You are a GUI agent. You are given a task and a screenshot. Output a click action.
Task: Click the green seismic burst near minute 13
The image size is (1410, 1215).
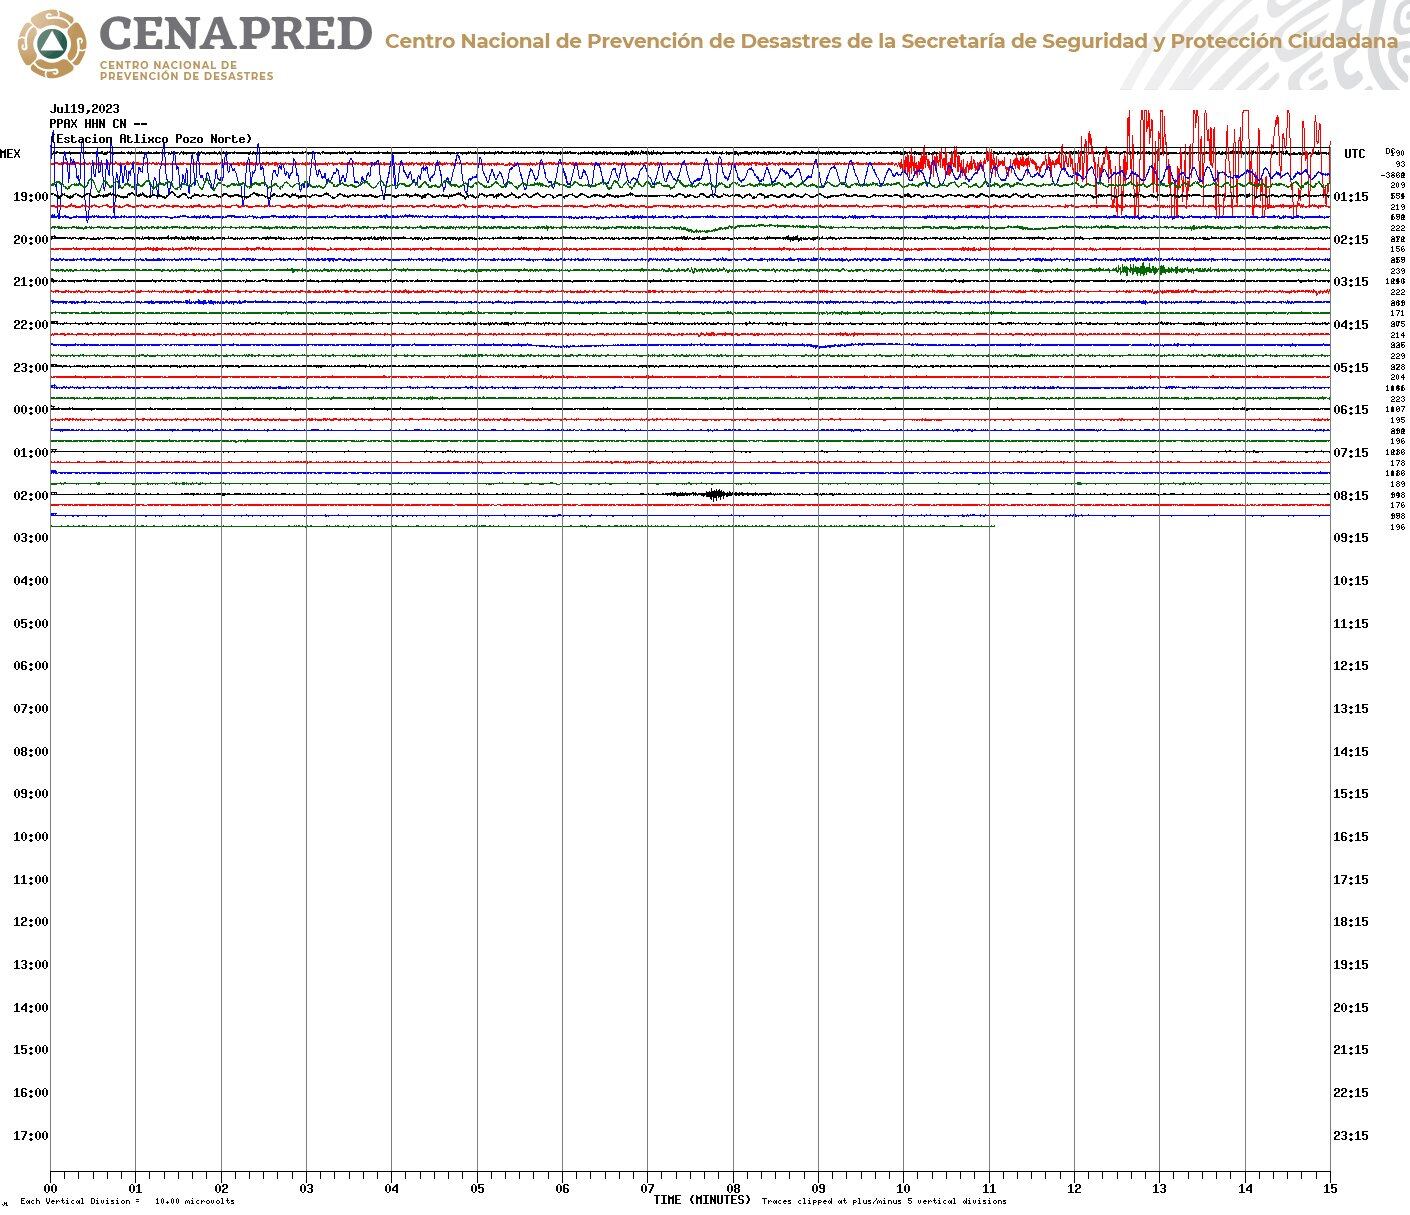pyautogui.click(x=1140, y=269)
